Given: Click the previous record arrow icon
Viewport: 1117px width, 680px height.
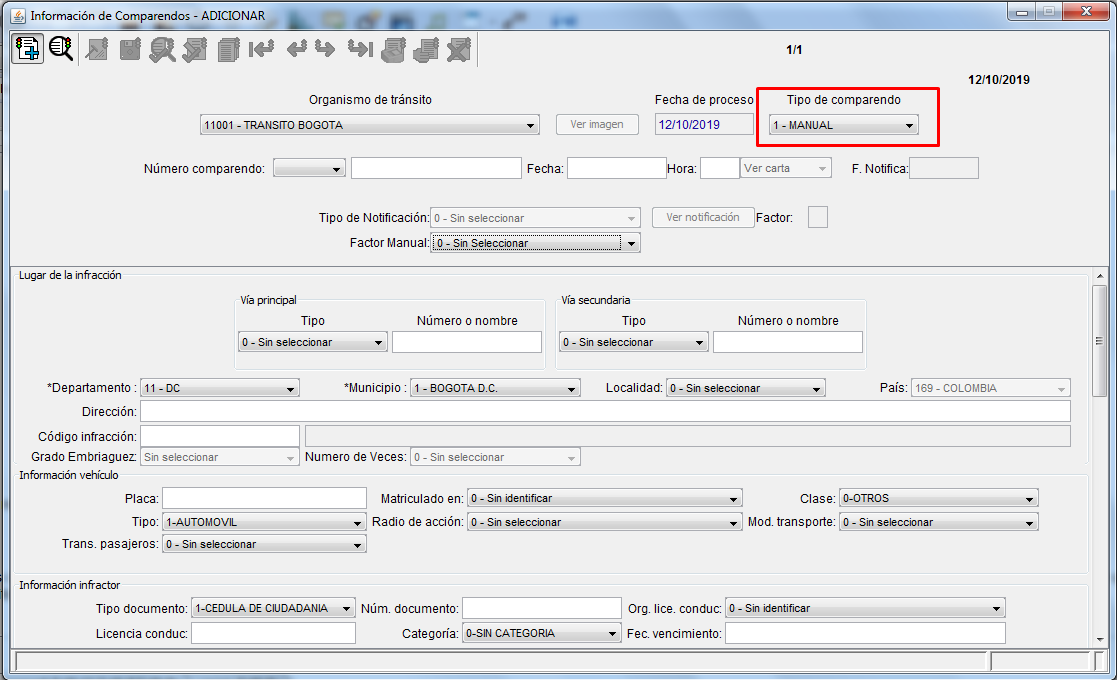Looking at the screenshot, I should (x=296, y=49).
